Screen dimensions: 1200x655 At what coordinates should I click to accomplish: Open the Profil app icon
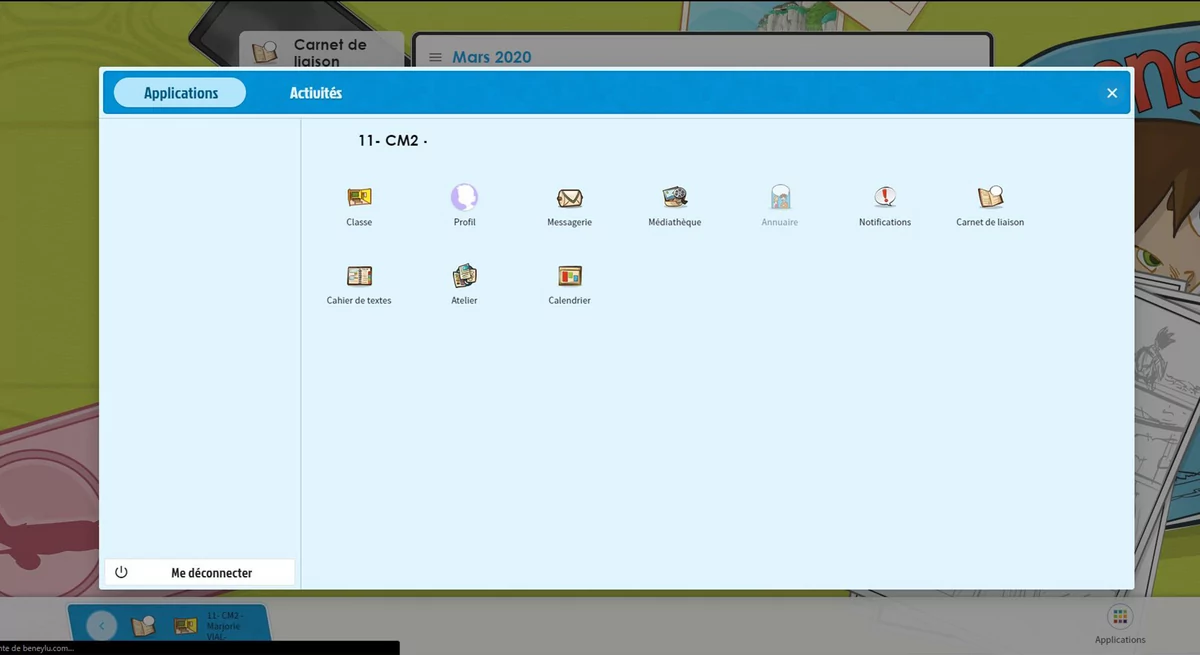click(464, 198)
